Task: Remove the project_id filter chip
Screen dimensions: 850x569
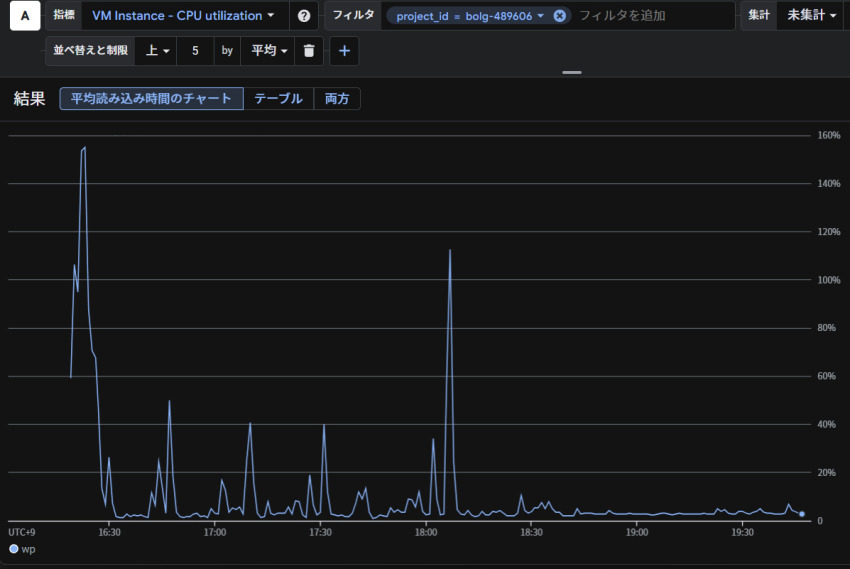Action: (x=559, y=16)
